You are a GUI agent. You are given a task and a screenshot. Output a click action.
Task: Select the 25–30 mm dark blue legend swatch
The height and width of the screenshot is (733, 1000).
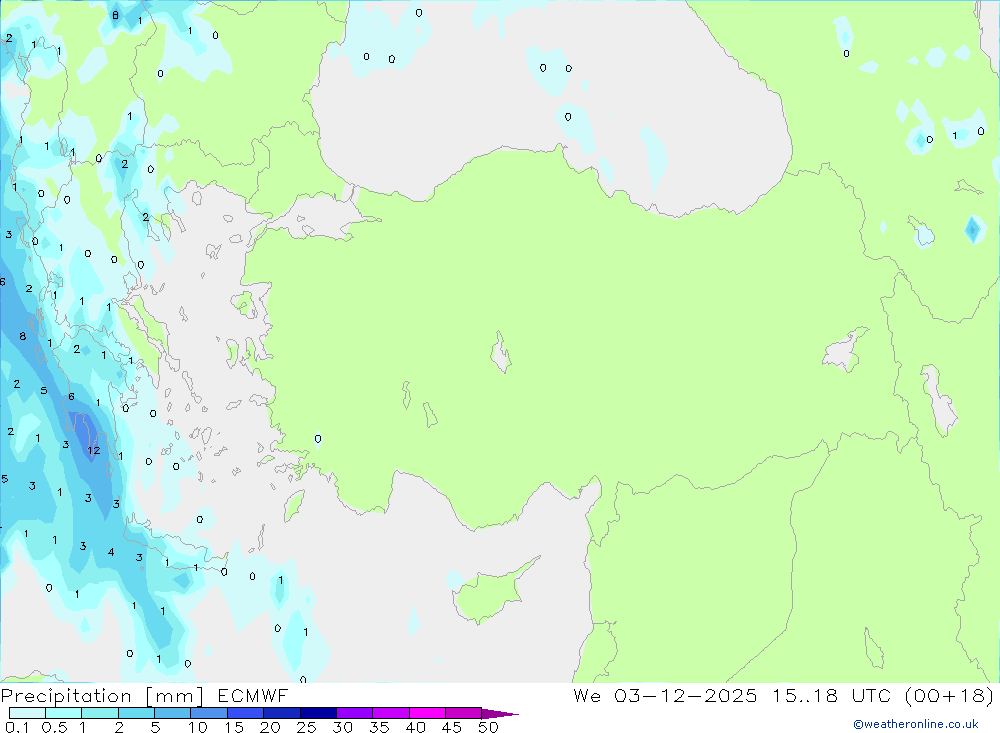point(318,713)
